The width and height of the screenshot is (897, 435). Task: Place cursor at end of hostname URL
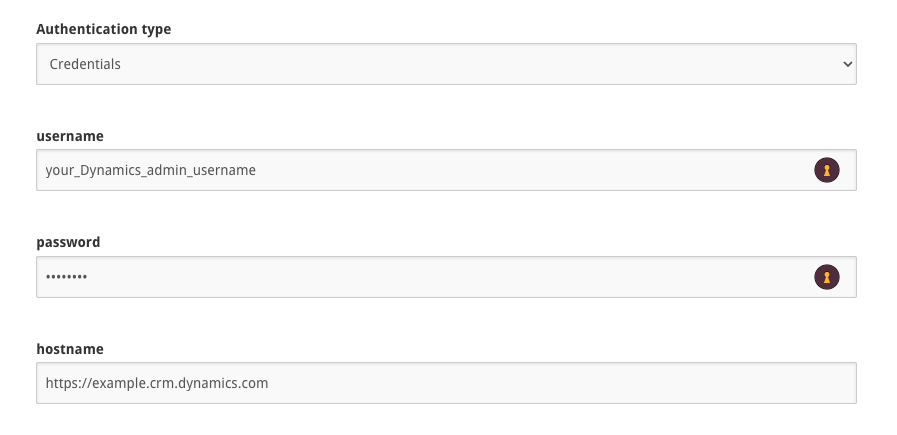point(270,383)
